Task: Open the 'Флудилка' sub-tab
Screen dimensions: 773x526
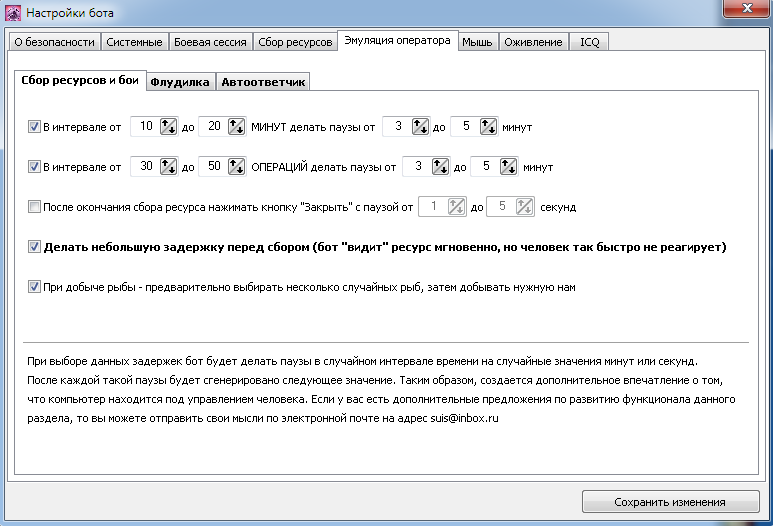Action: 180,82
